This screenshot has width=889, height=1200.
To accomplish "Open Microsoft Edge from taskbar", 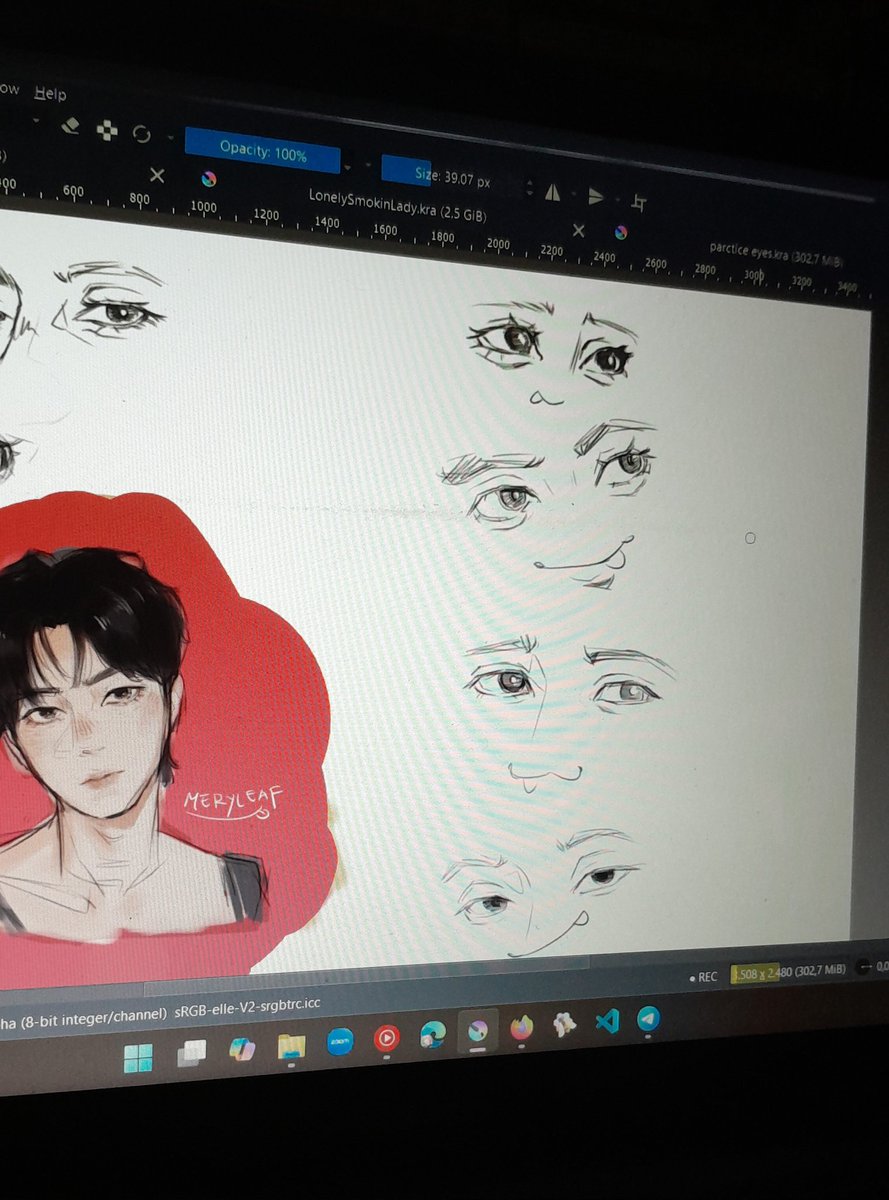I will tap(432, 1034).
